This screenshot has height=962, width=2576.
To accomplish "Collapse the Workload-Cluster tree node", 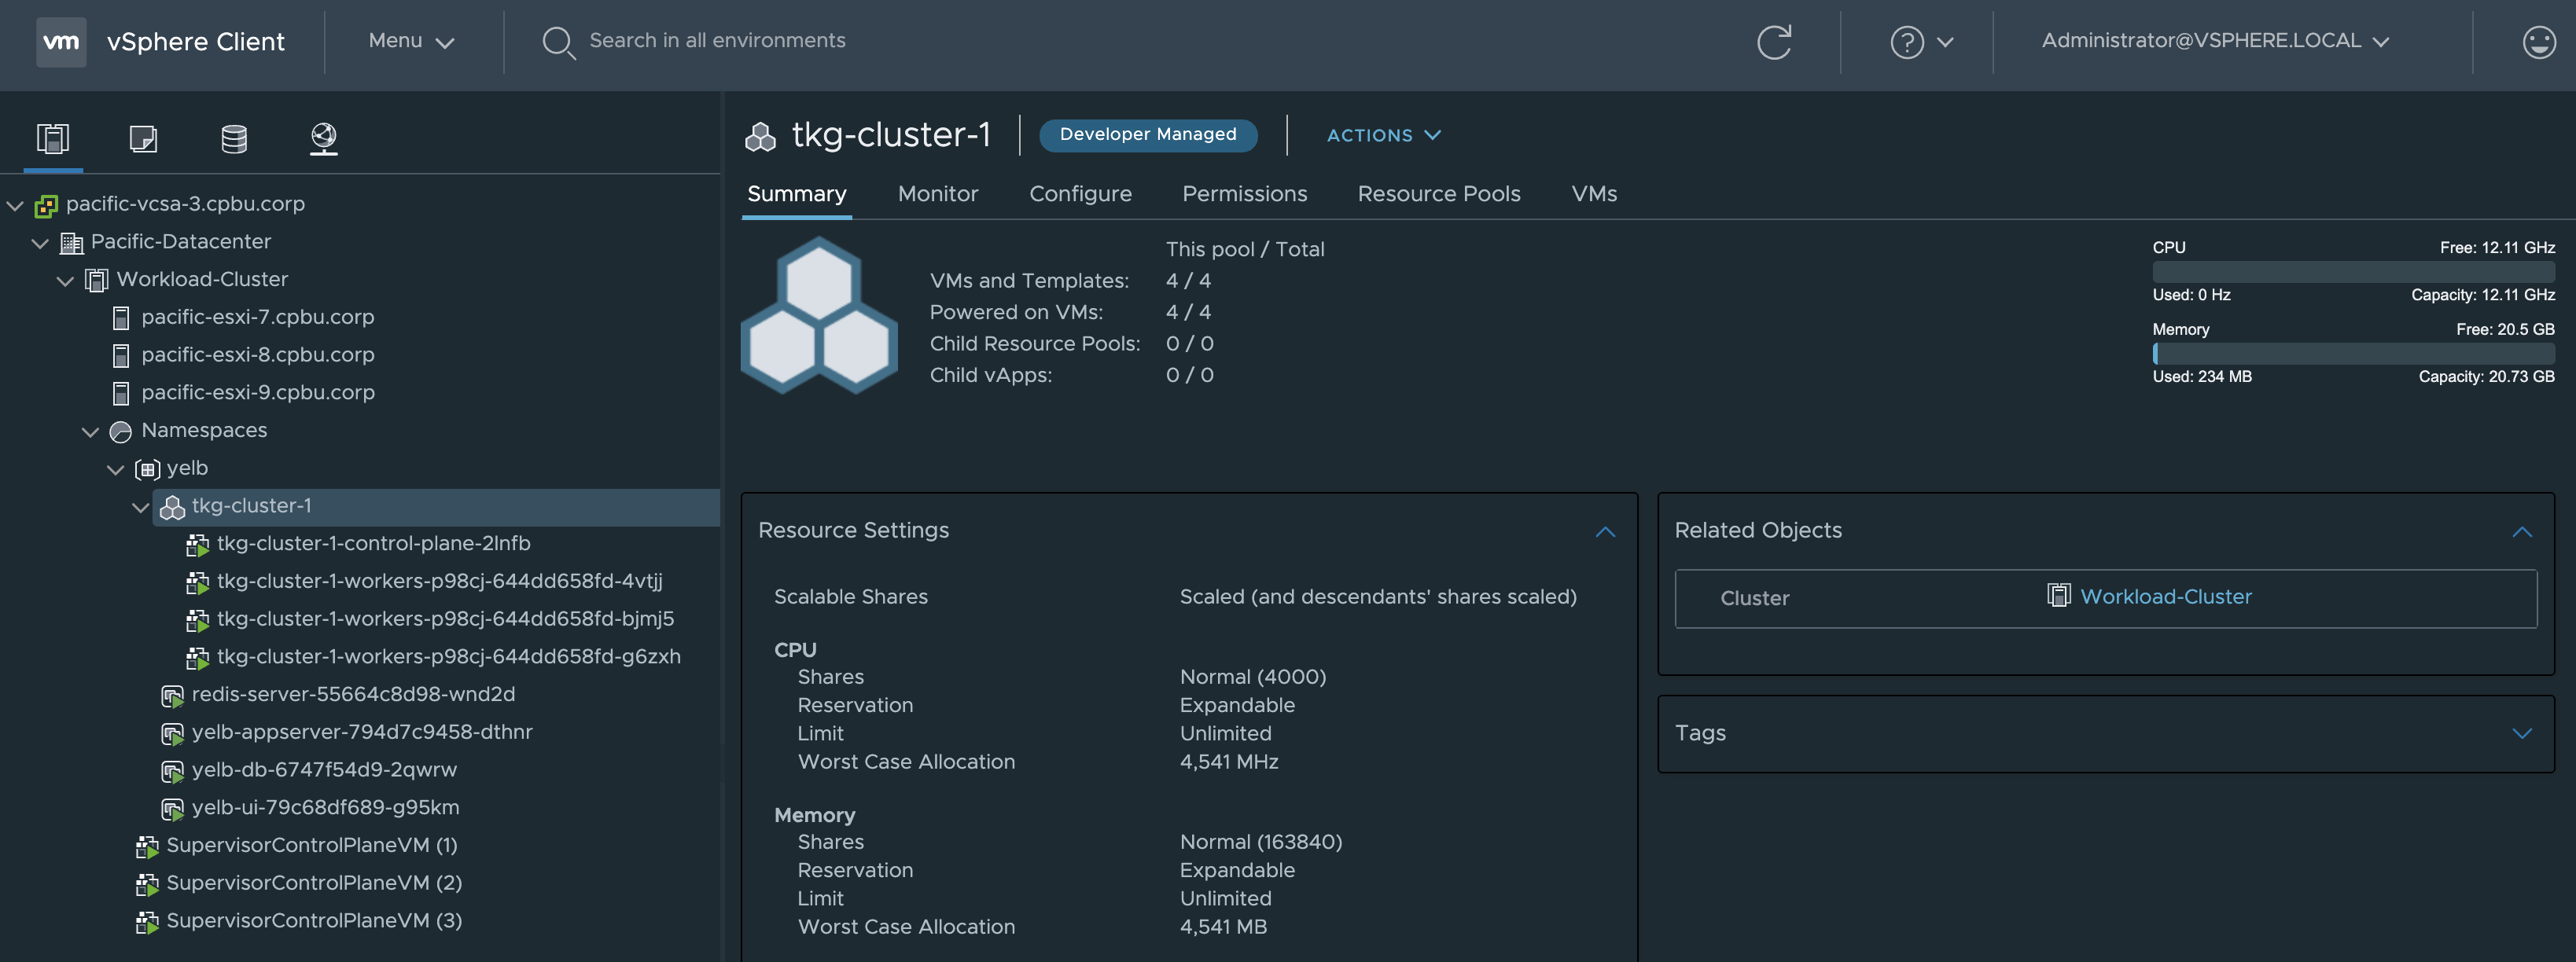I will click(66, 280).
